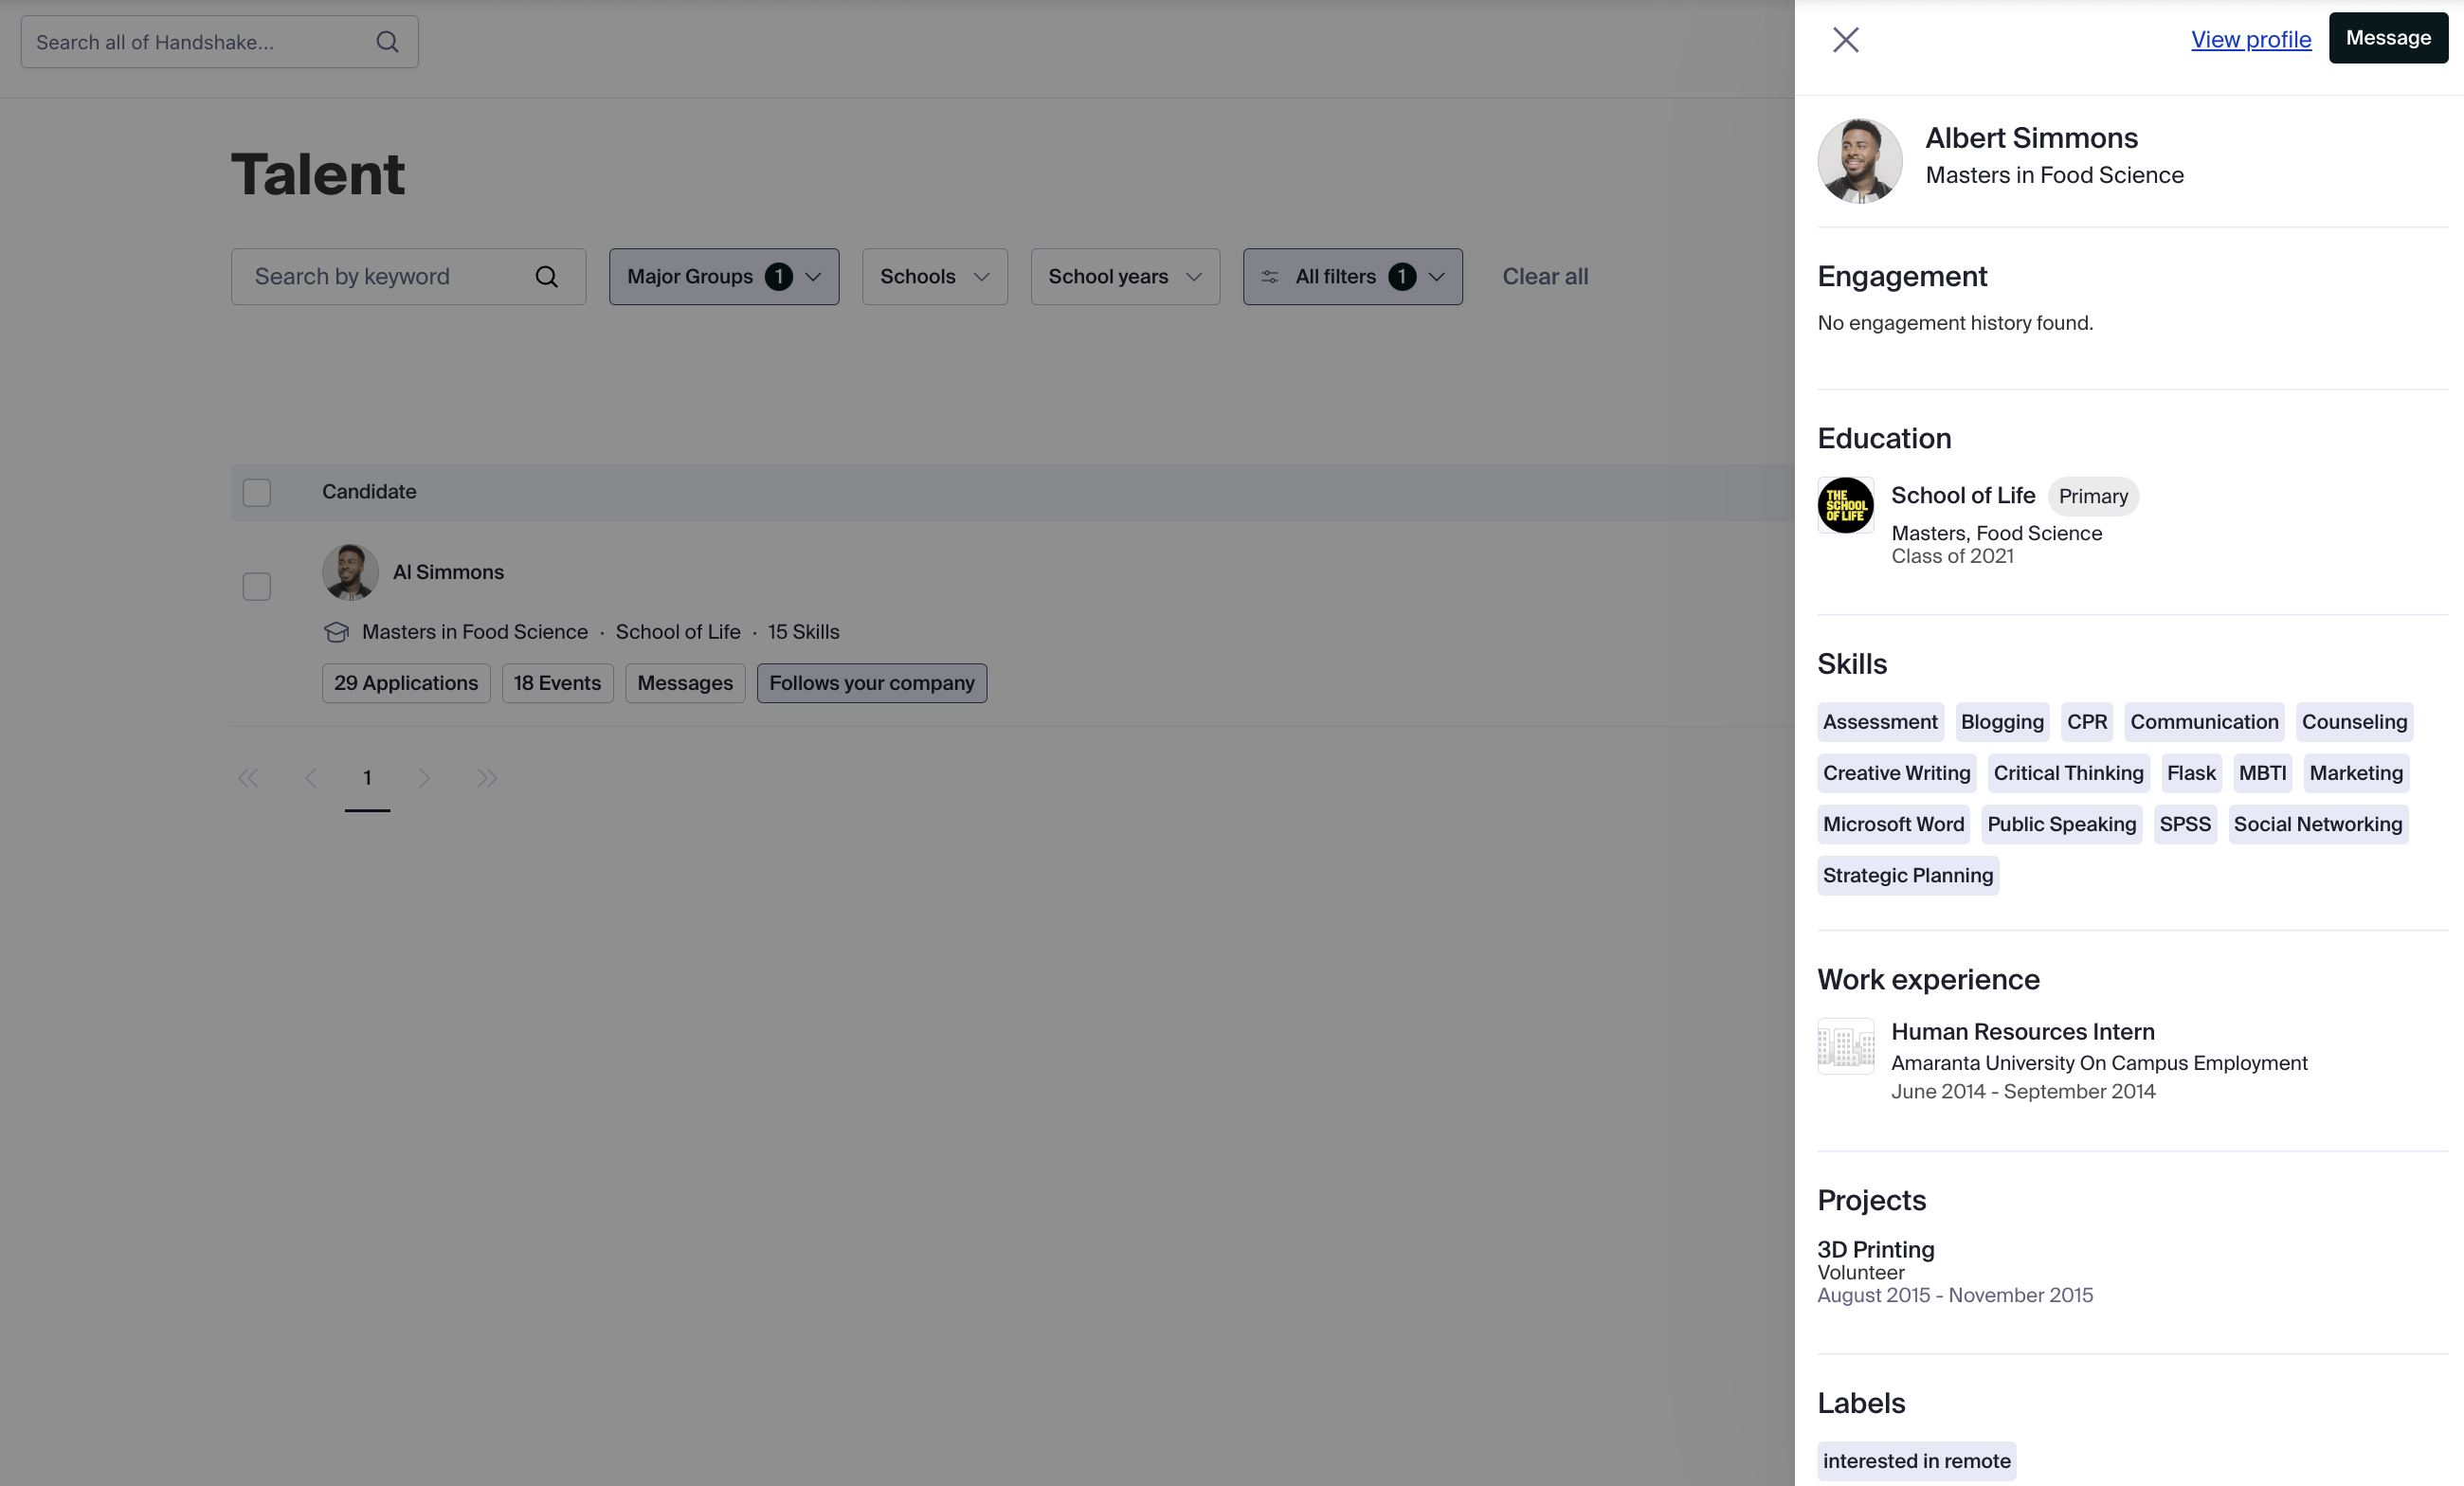Image resolution: width=2464 pixels, height=1486 pixels.
Task: Click the 3D Printing project title
Action: click(1875, 1250)
